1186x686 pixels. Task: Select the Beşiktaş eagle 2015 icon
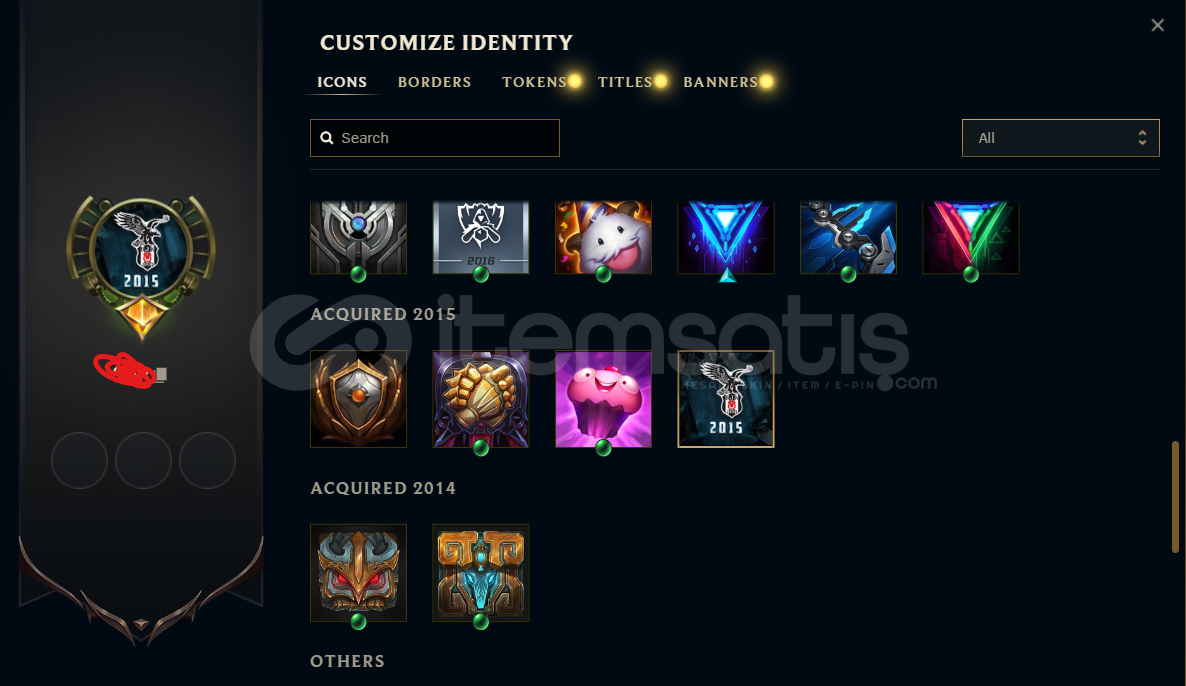tap(725, 399)
